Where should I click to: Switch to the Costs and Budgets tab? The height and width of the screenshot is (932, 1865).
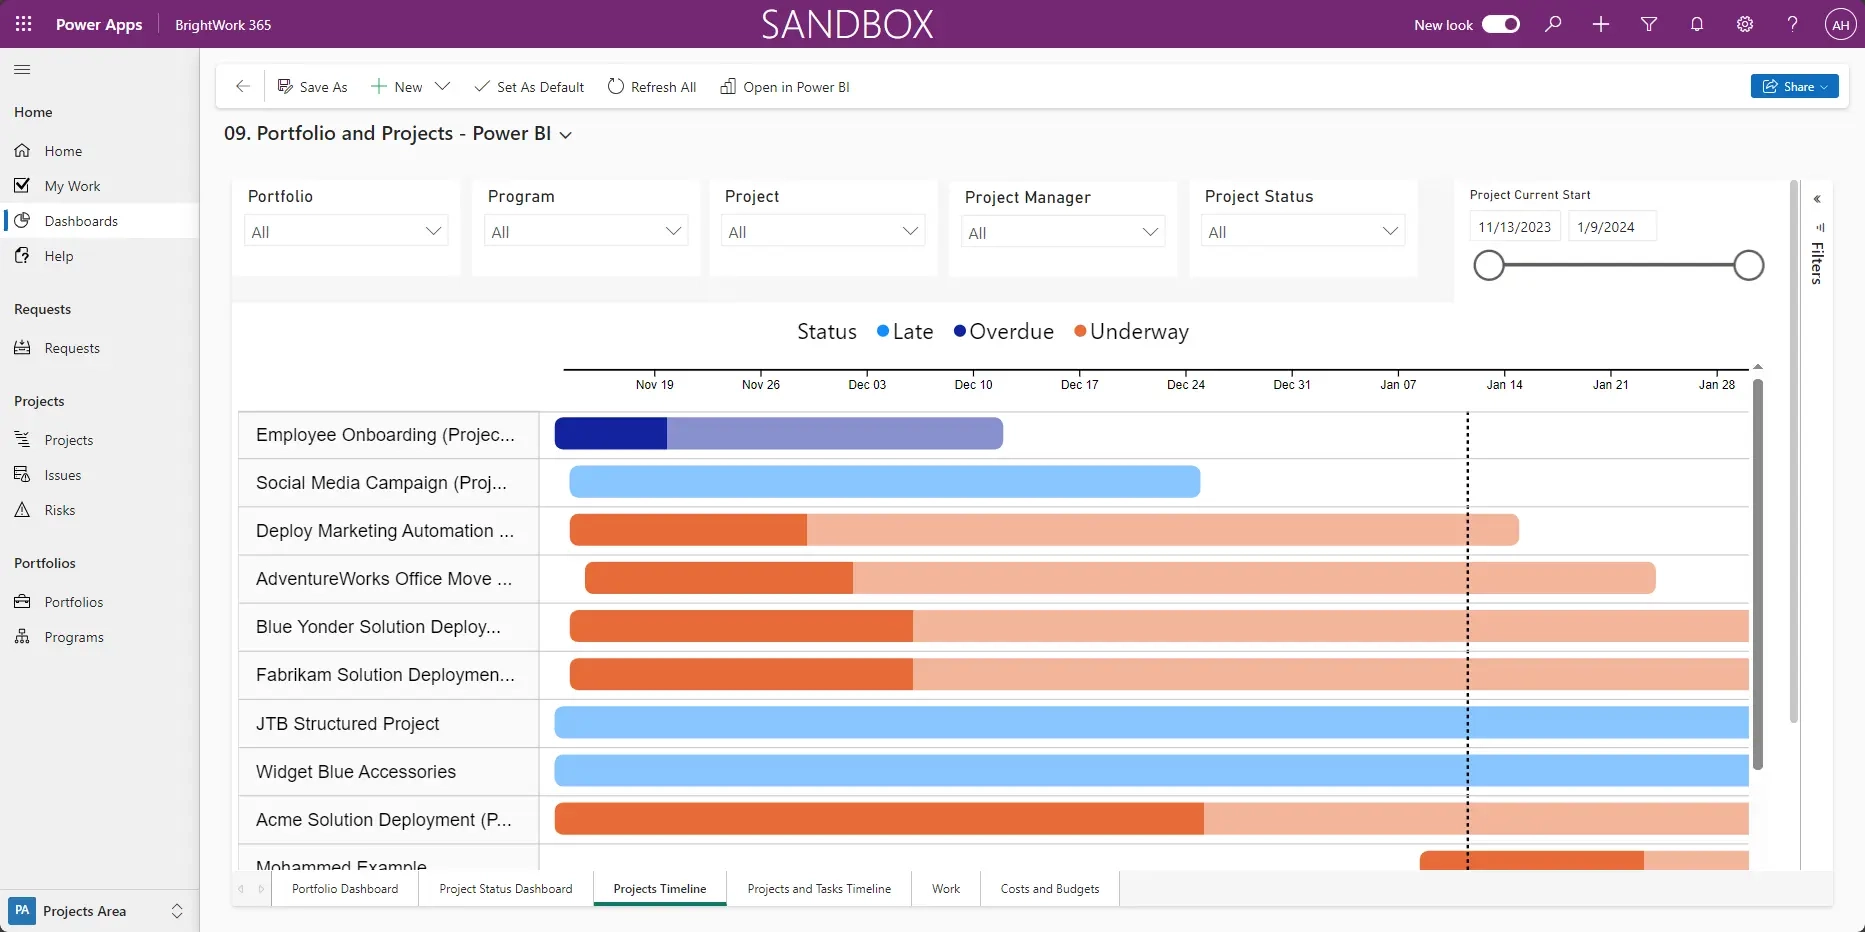pyautogui.click(x=1049, y=888)
